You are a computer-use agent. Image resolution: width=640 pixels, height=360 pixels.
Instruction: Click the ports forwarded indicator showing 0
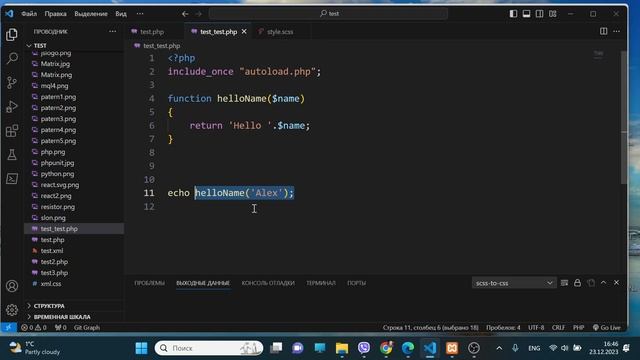pos(60,327)
